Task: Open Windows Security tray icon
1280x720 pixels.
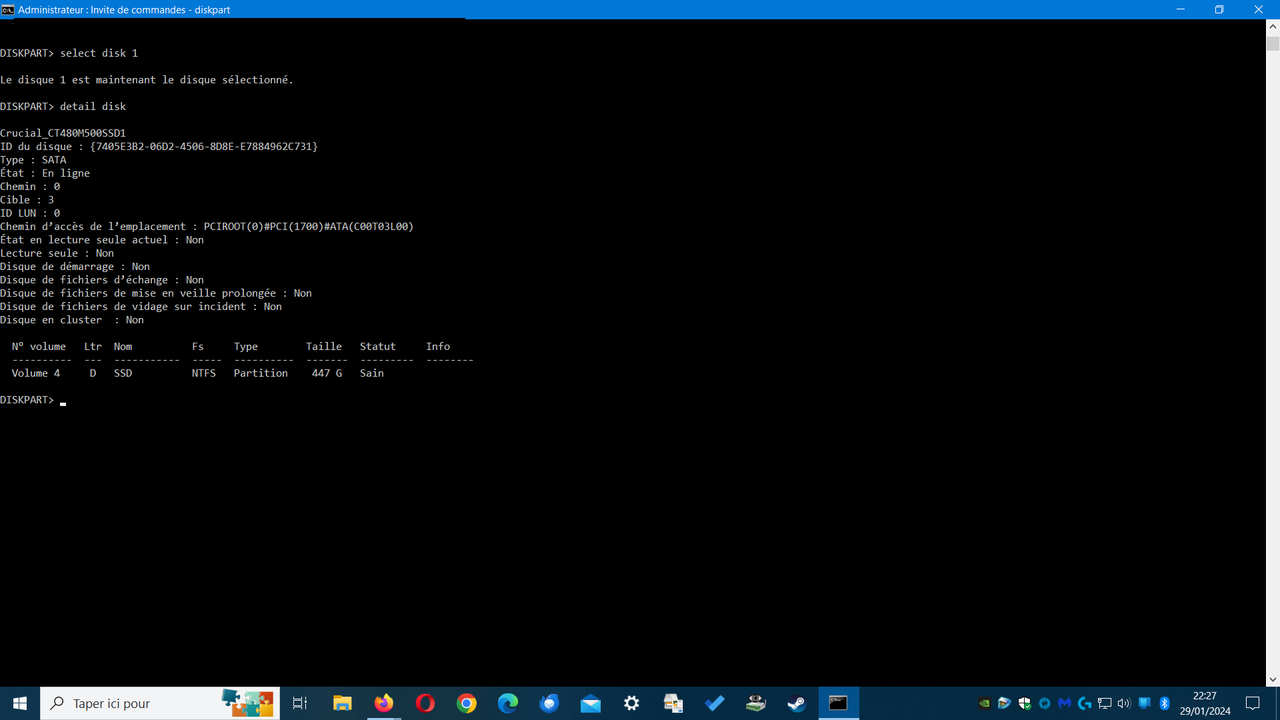Action: point(1024,703)
